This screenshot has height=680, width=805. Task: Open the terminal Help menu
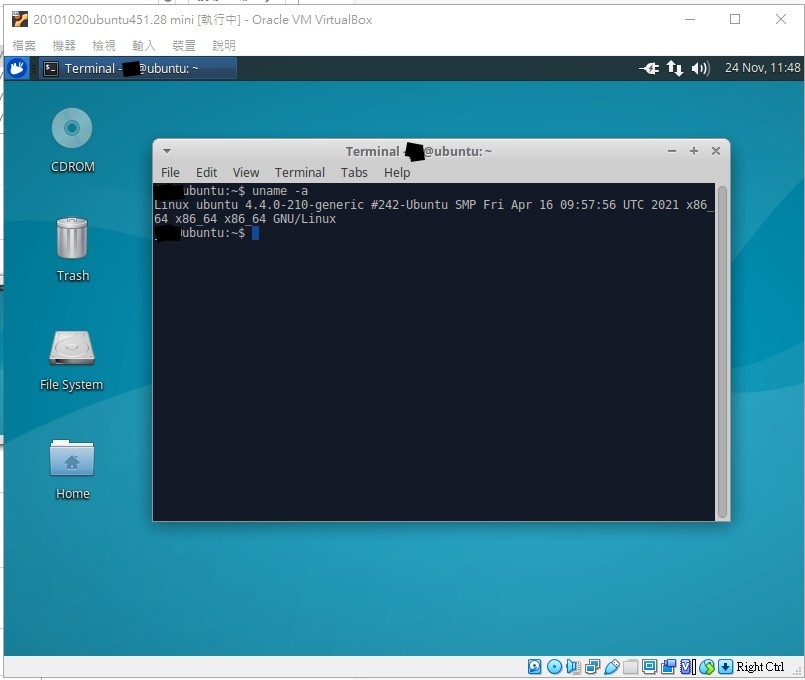coord(397,172)
